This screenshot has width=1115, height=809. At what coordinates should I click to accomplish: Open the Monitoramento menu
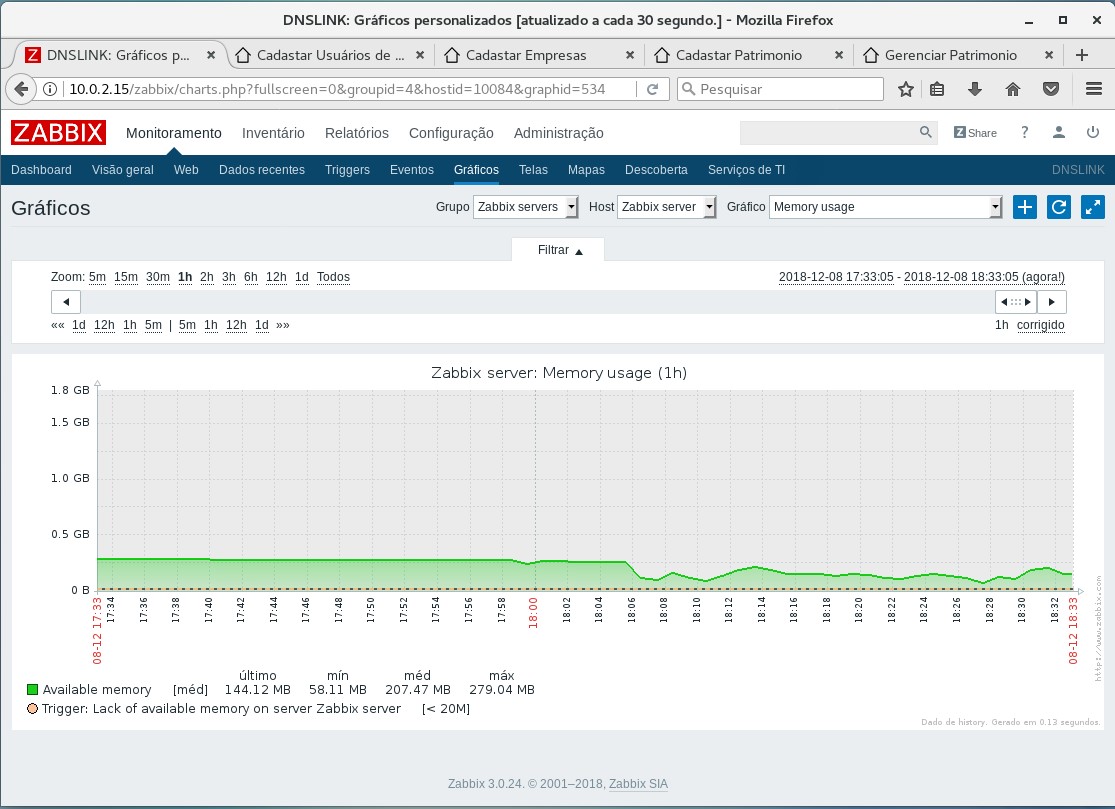174,133
